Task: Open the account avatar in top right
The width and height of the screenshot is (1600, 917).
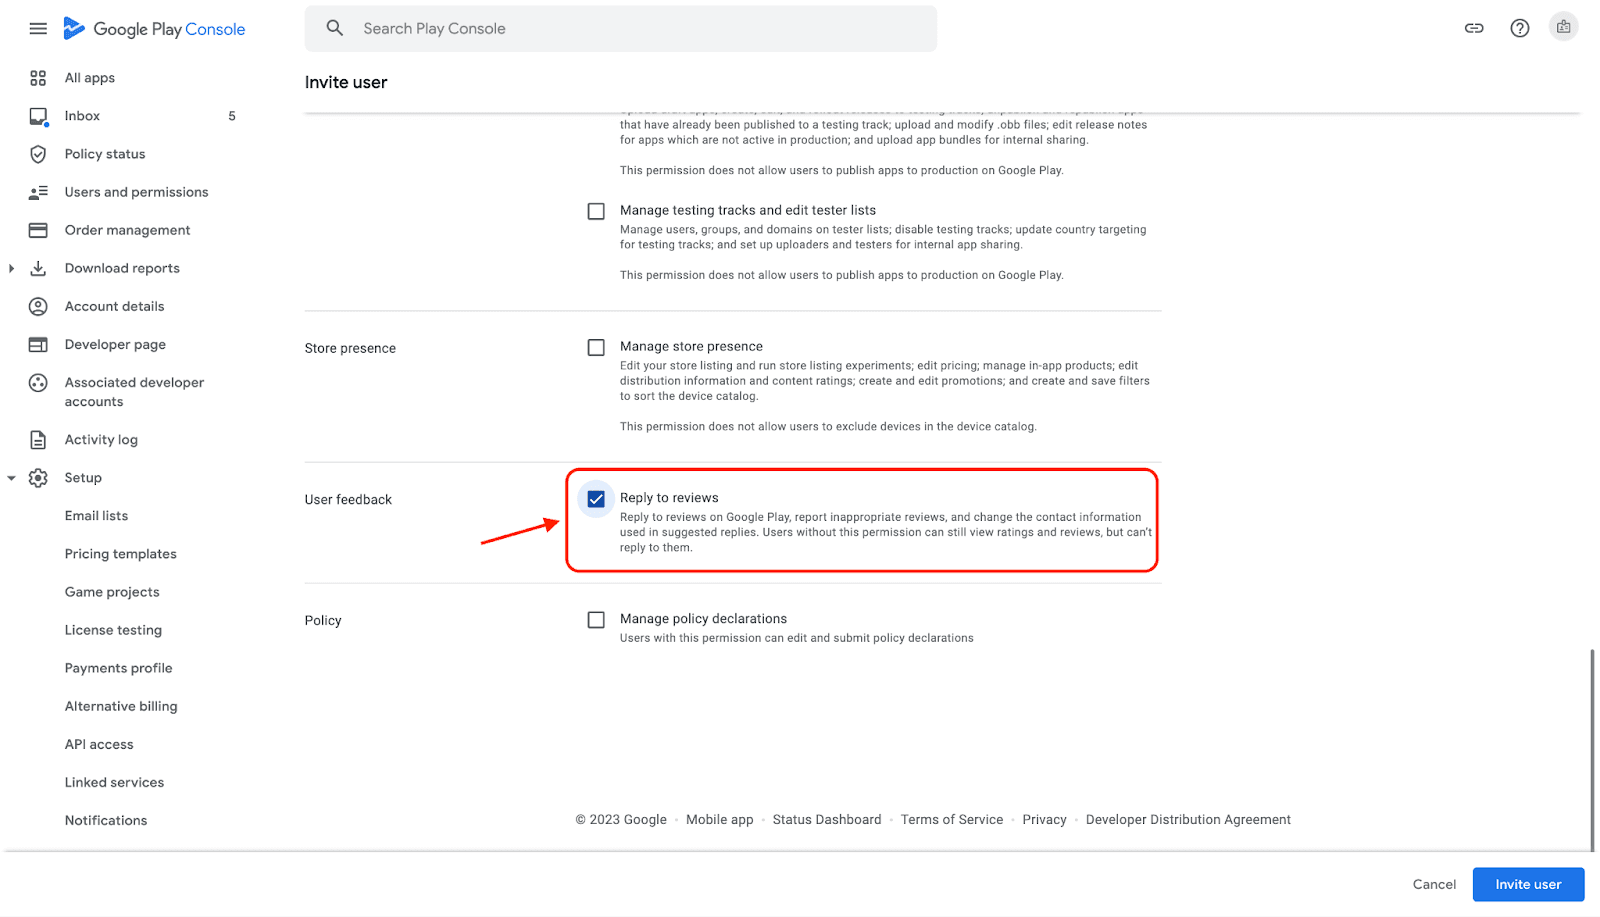Action: 1563,27
